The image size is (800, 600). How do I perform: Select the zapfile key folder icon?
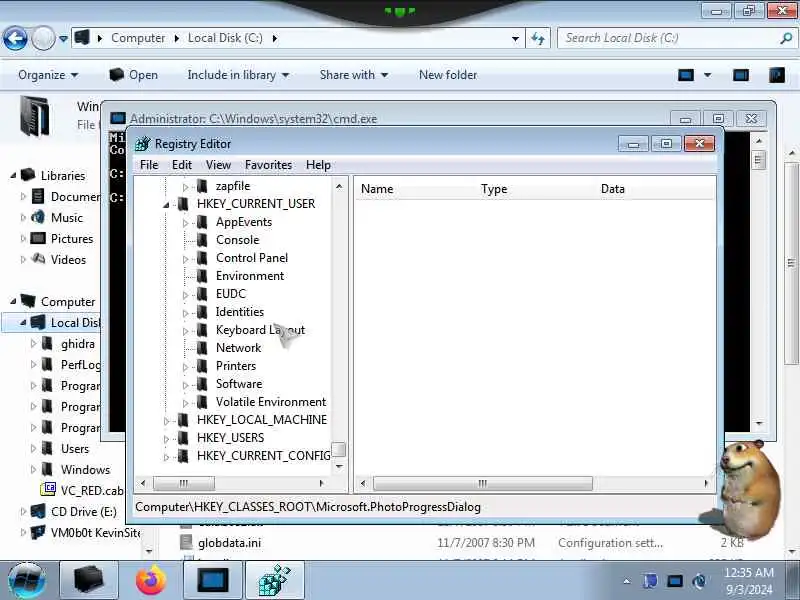pos(203,186)
